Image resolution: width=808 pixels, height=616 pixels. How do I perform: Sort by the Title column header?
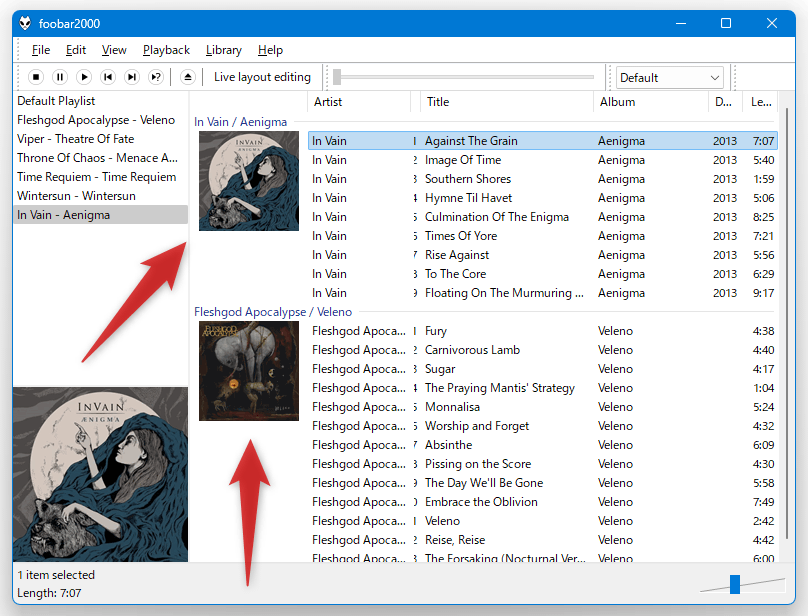[x=507, y=102]
